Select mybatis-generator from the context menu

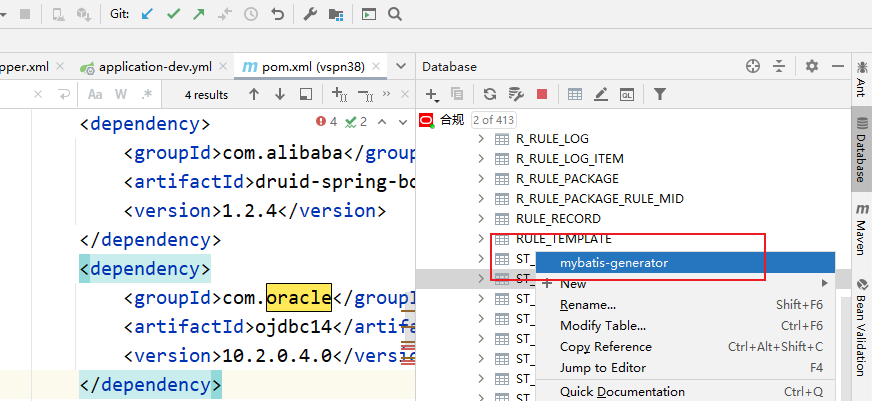(x=613, y=263)
